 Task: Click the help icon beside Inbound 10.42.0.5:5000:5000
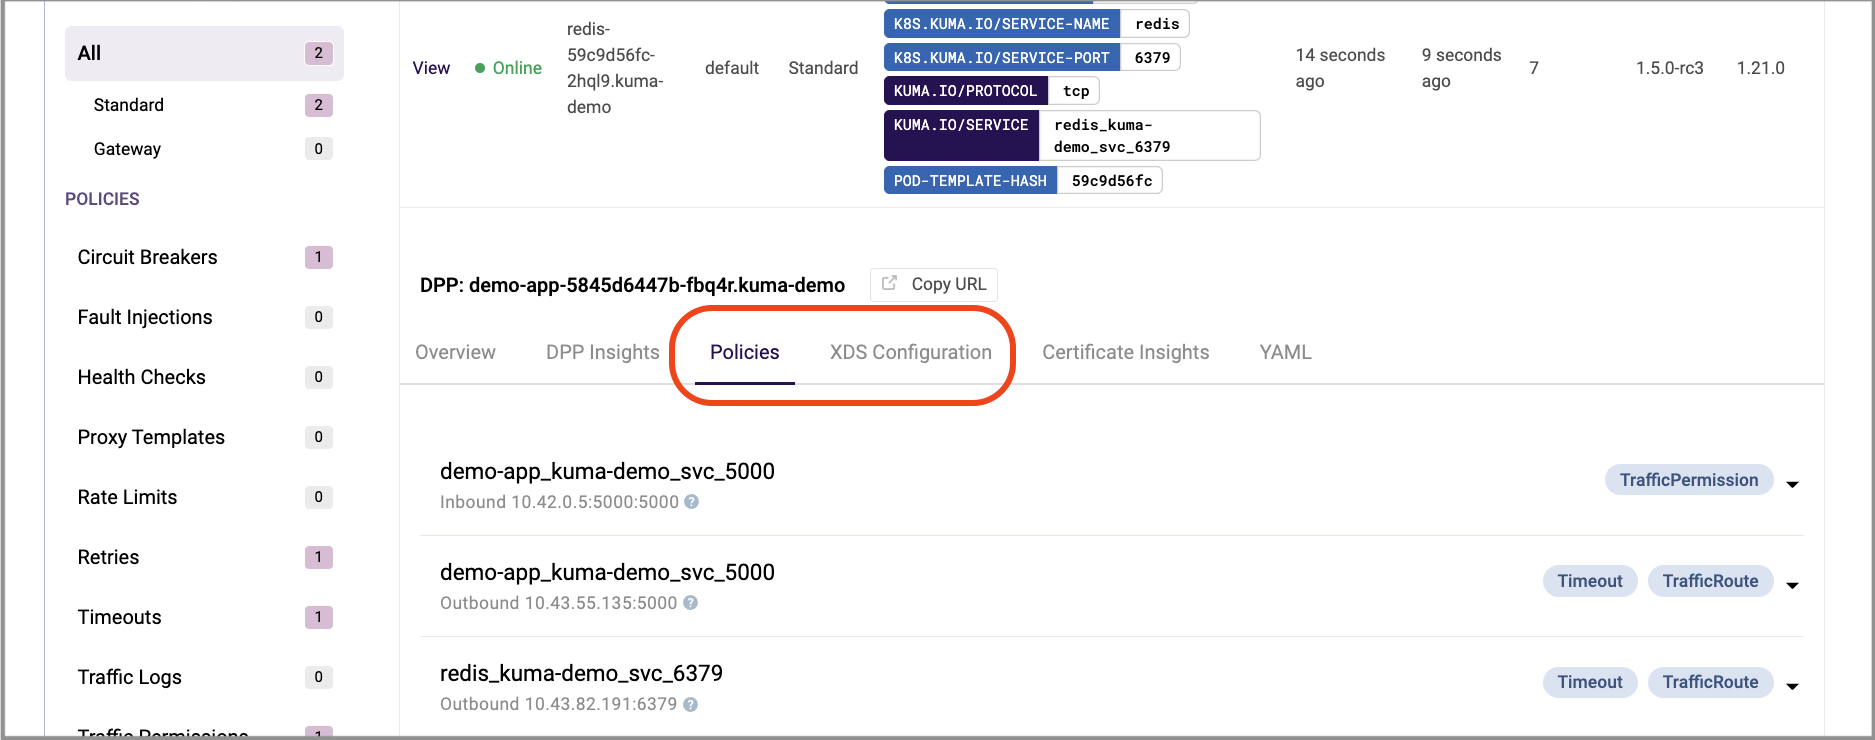691,502
